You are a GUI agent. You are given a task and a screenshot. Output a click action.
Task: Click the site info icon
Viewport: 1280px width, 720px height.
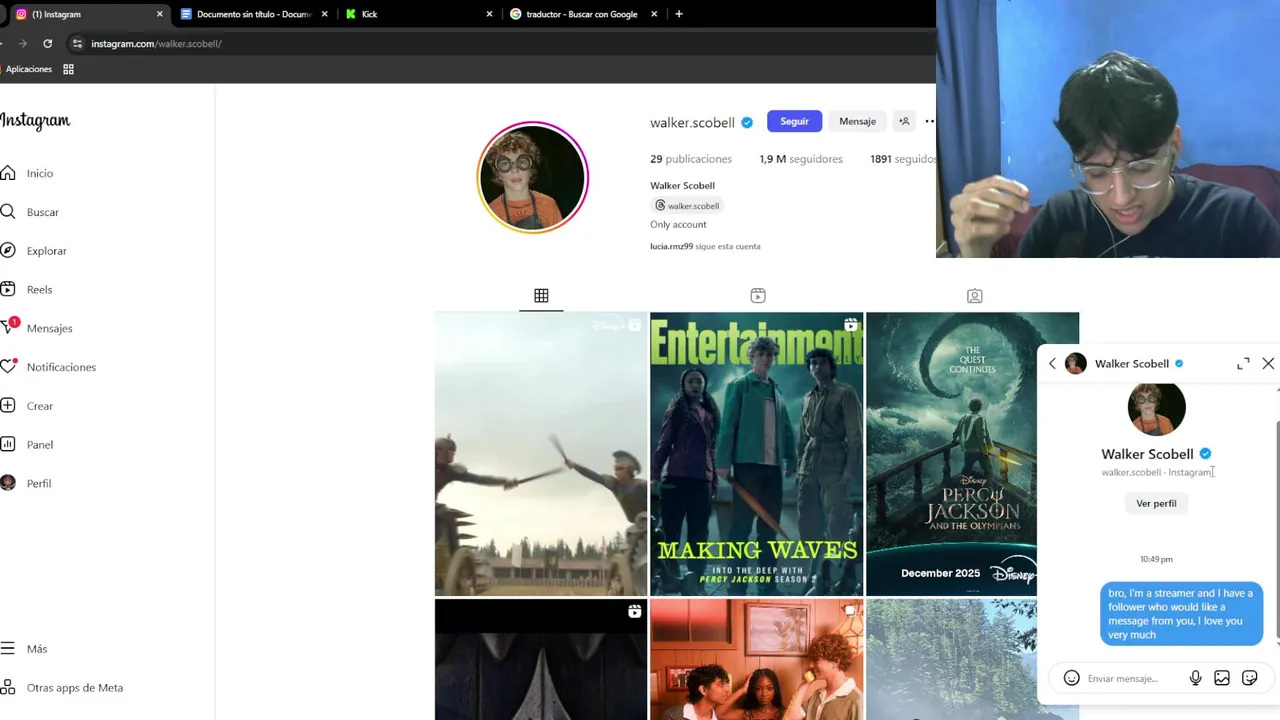(77, 43)
